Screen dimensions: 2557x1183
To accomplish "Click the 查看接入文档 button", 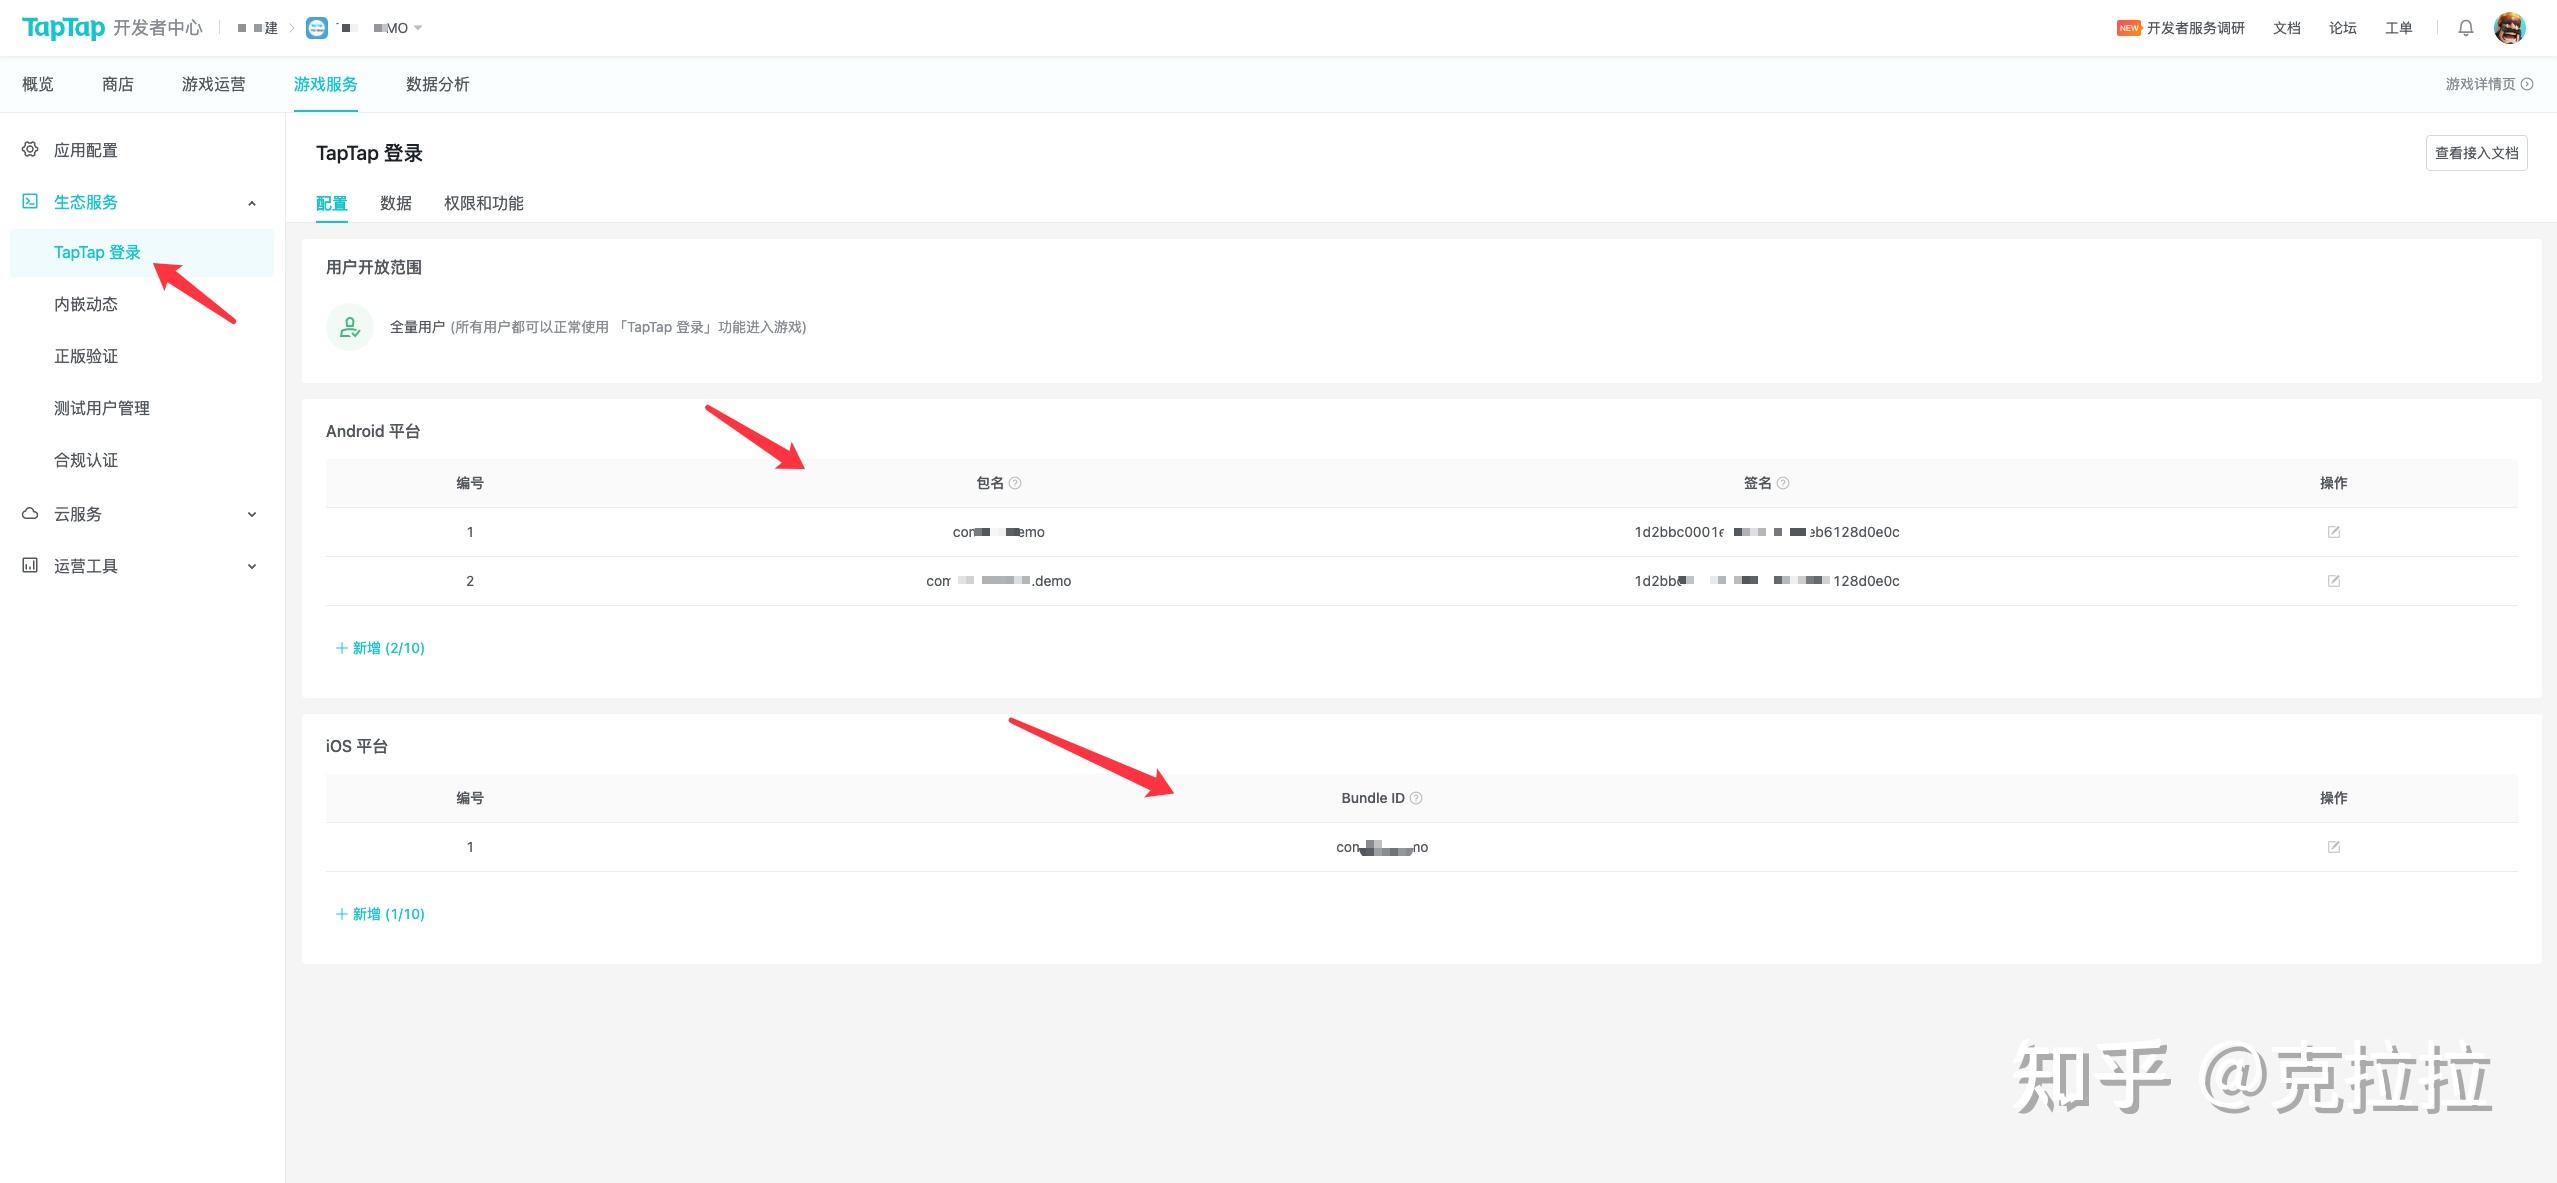I will (2476, 153).
